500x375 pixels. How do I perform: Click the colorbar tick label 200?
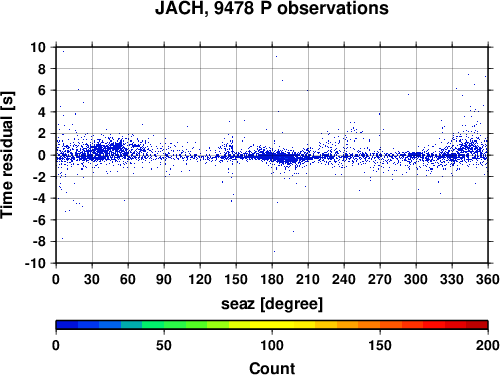(x=488, y=345)
